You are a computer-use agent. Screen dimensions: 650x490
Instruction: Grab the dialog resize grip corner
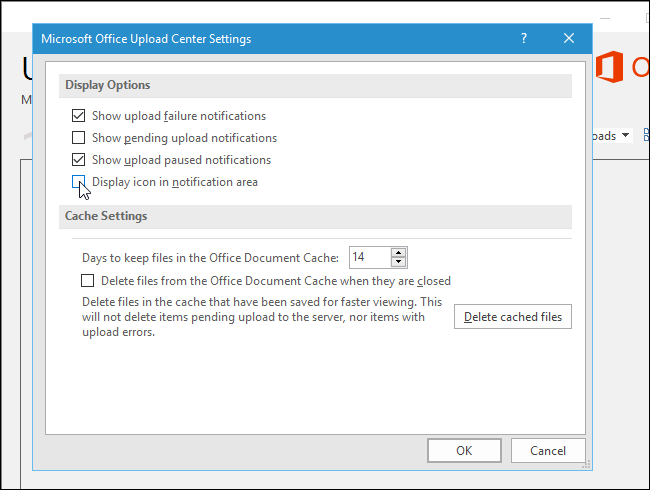pos(587,464)
